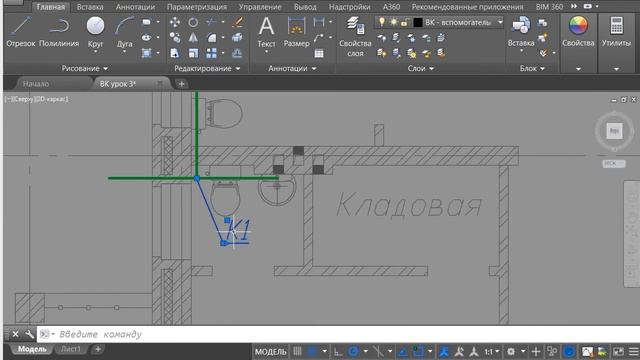Image resolution: width=640 pixels, height=360 pixels.
Task: Add a new drawing tab with plus
Action: pyautogui.click(x=181, y=84)
